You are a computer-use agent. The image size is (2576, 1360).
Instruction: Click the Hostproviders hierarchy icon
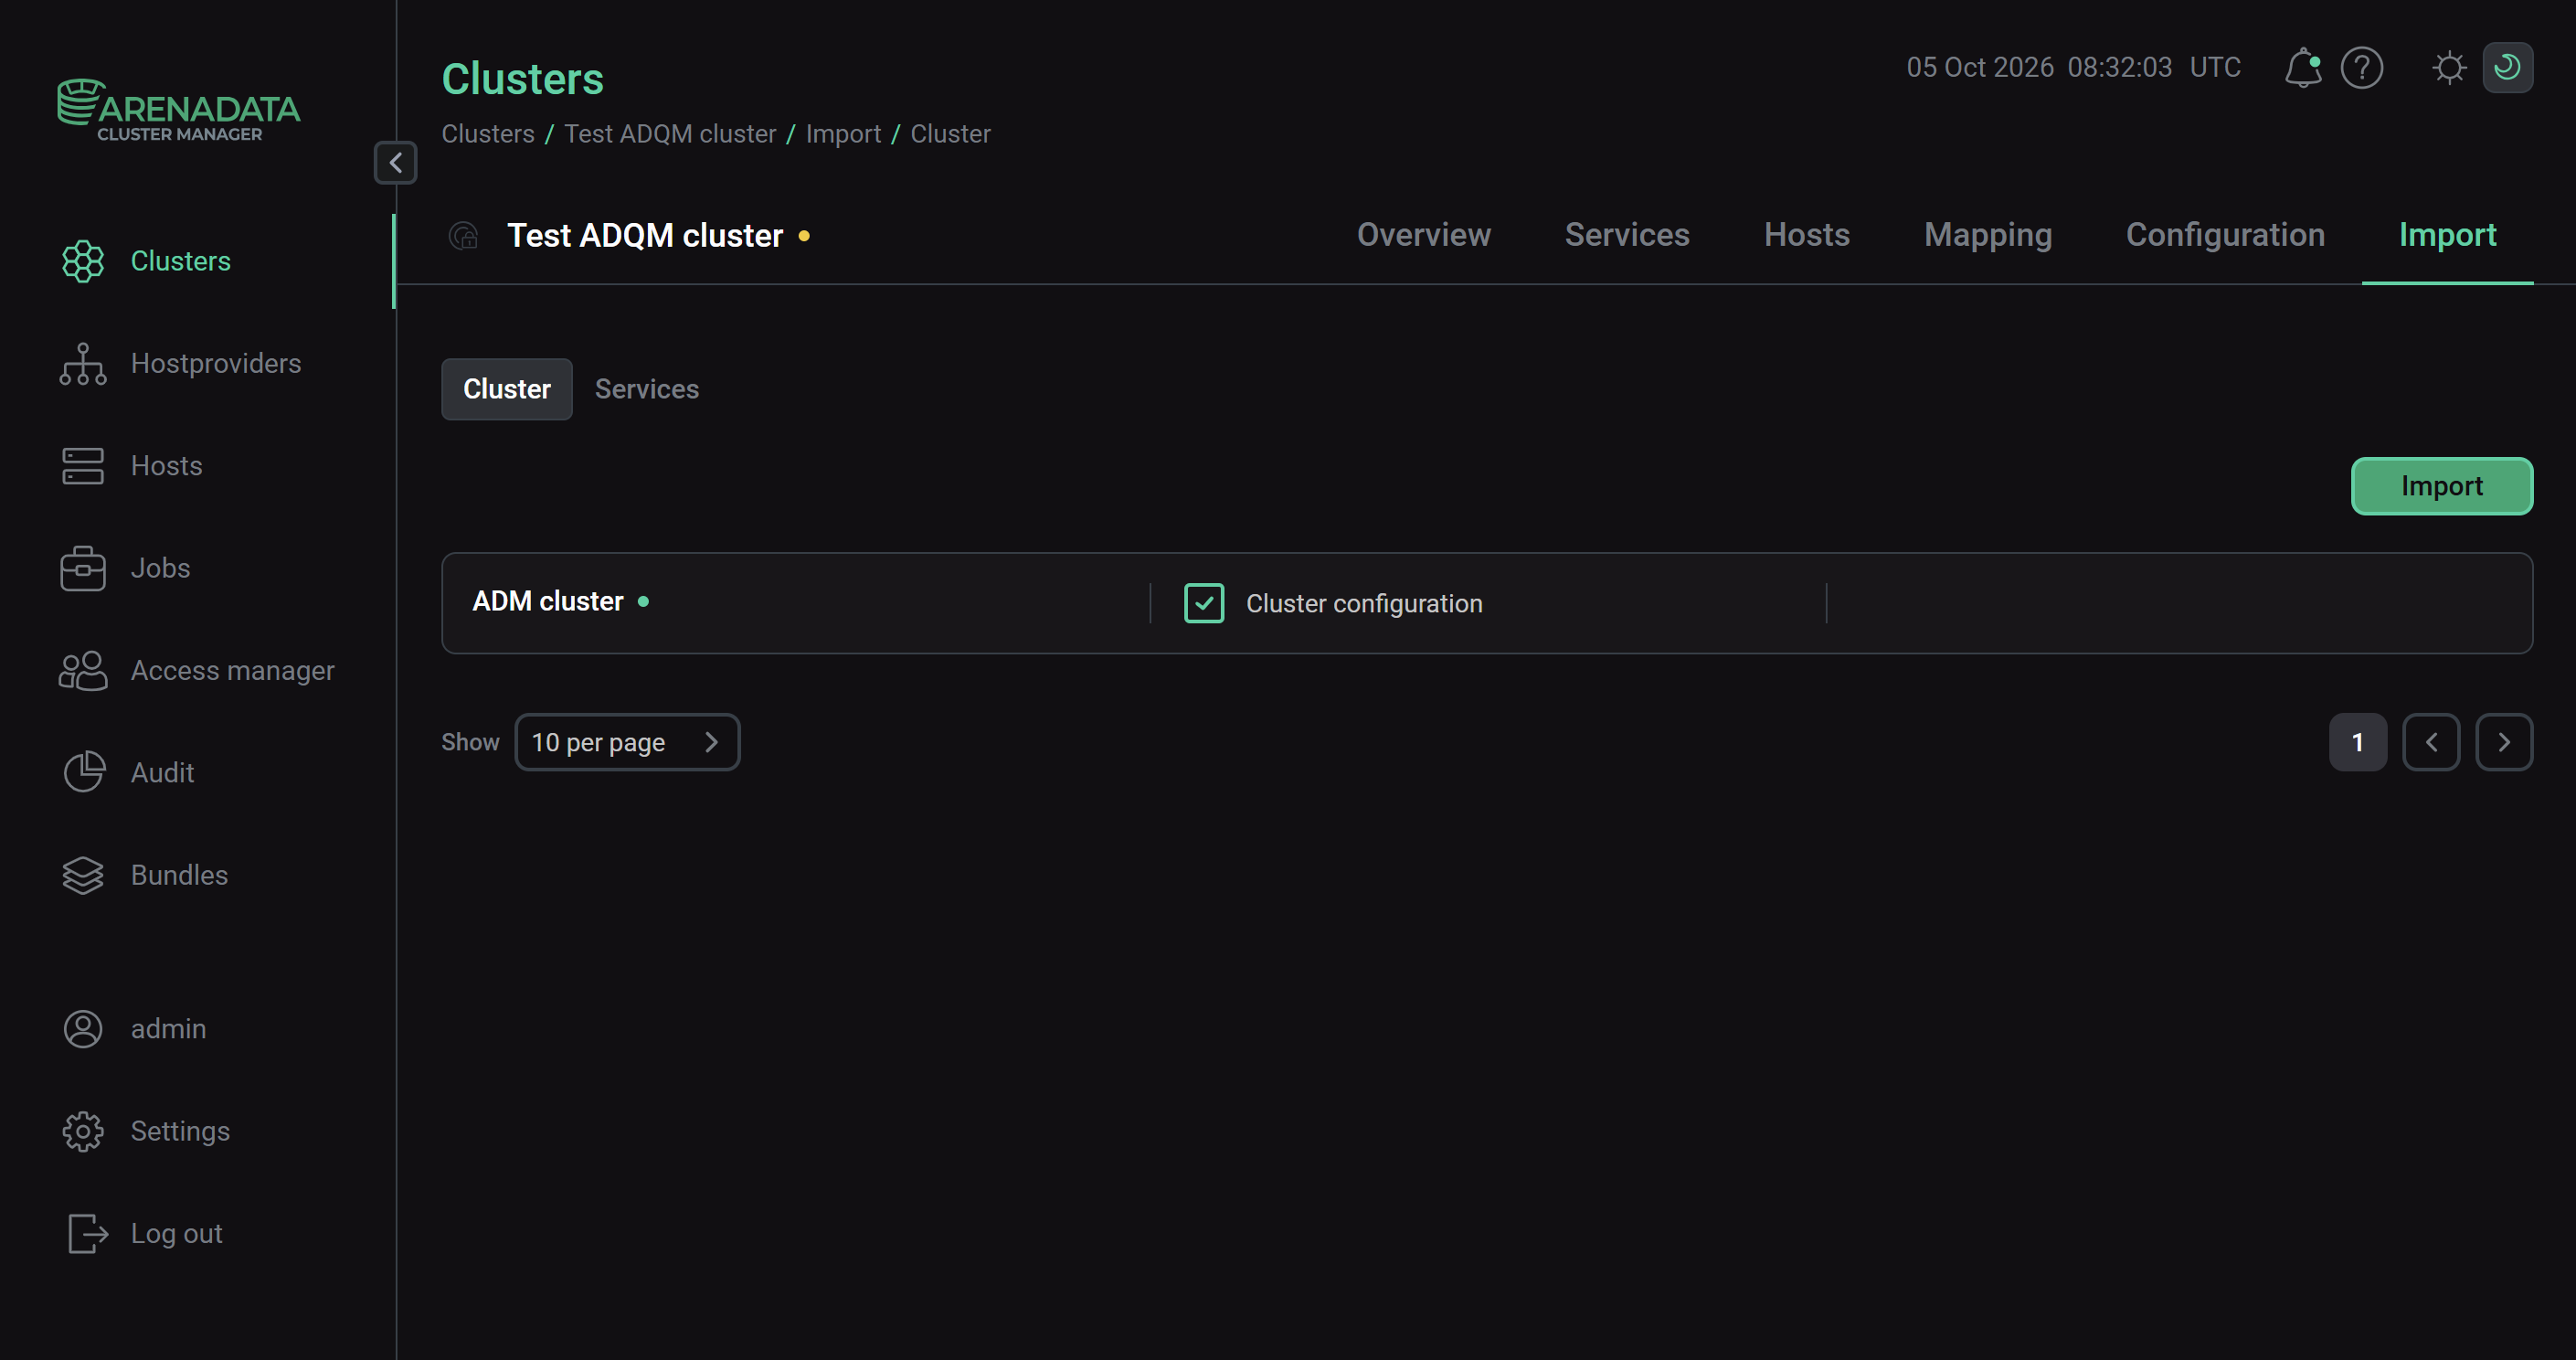click(x=83, y=364)
